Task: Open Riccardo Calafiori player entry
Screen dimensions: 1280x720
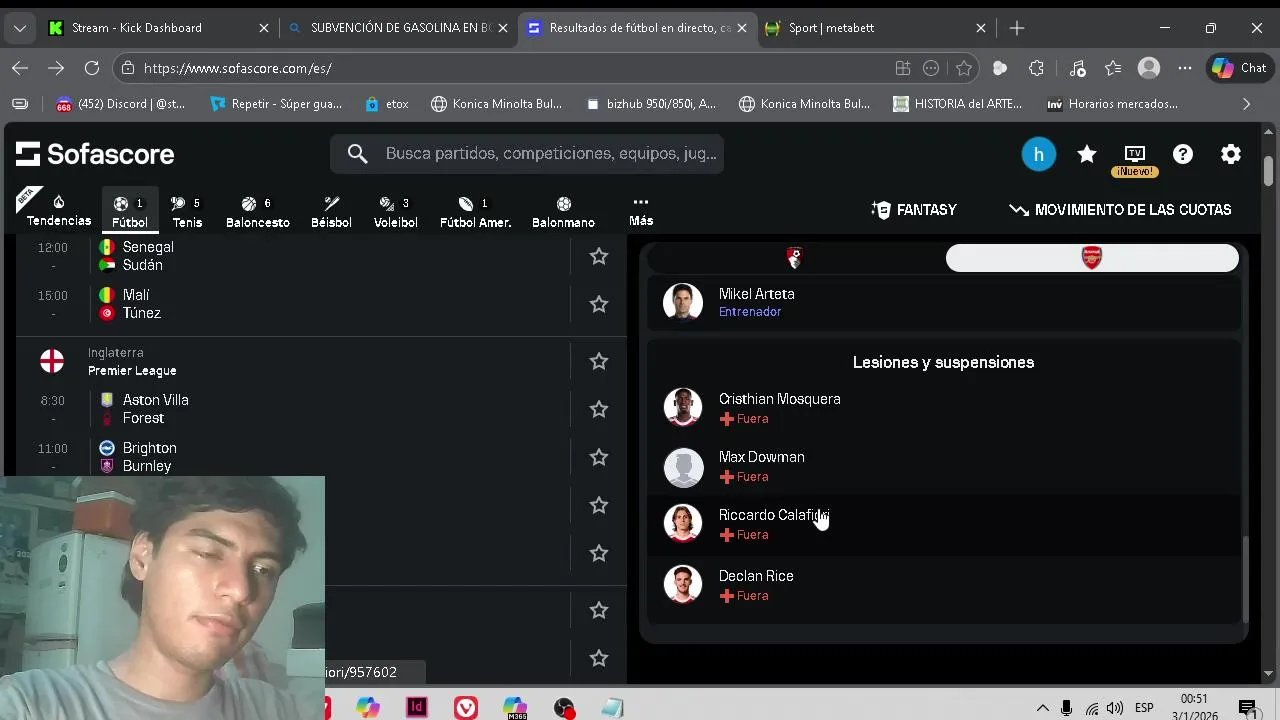Action: (943, 524)
